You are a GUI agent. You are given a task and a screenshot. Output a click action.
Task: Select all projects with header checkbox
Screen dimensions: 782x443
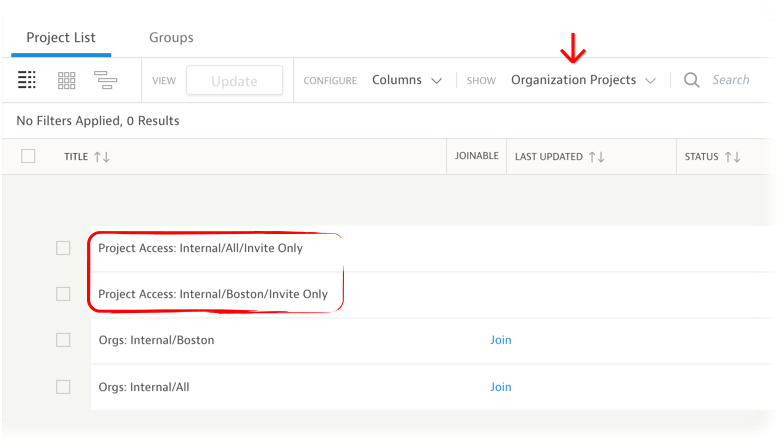[x=28, y=156]
